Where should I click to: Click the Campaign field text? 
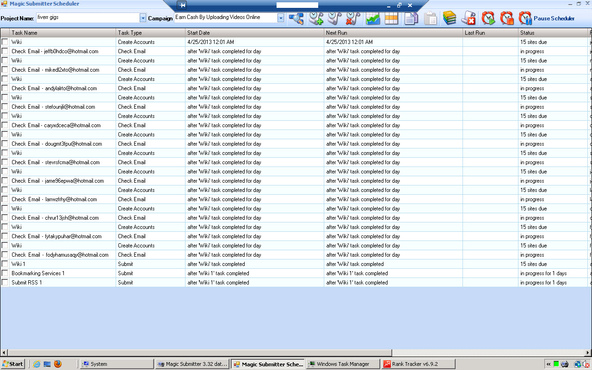217,17
